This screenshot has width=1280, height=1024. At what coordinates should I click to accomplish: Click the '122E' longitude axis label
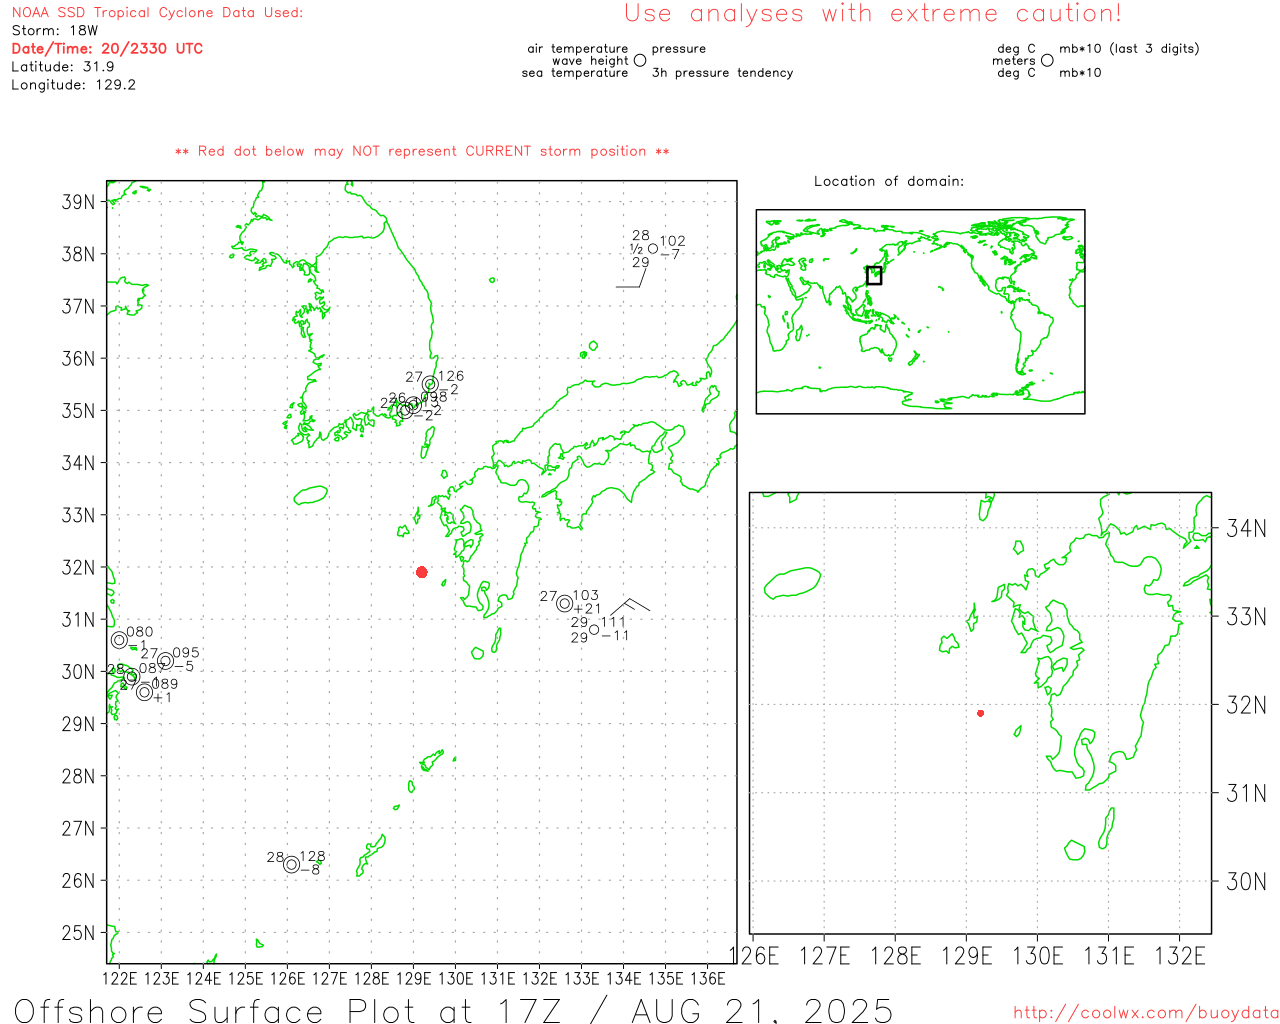(120, 978)
